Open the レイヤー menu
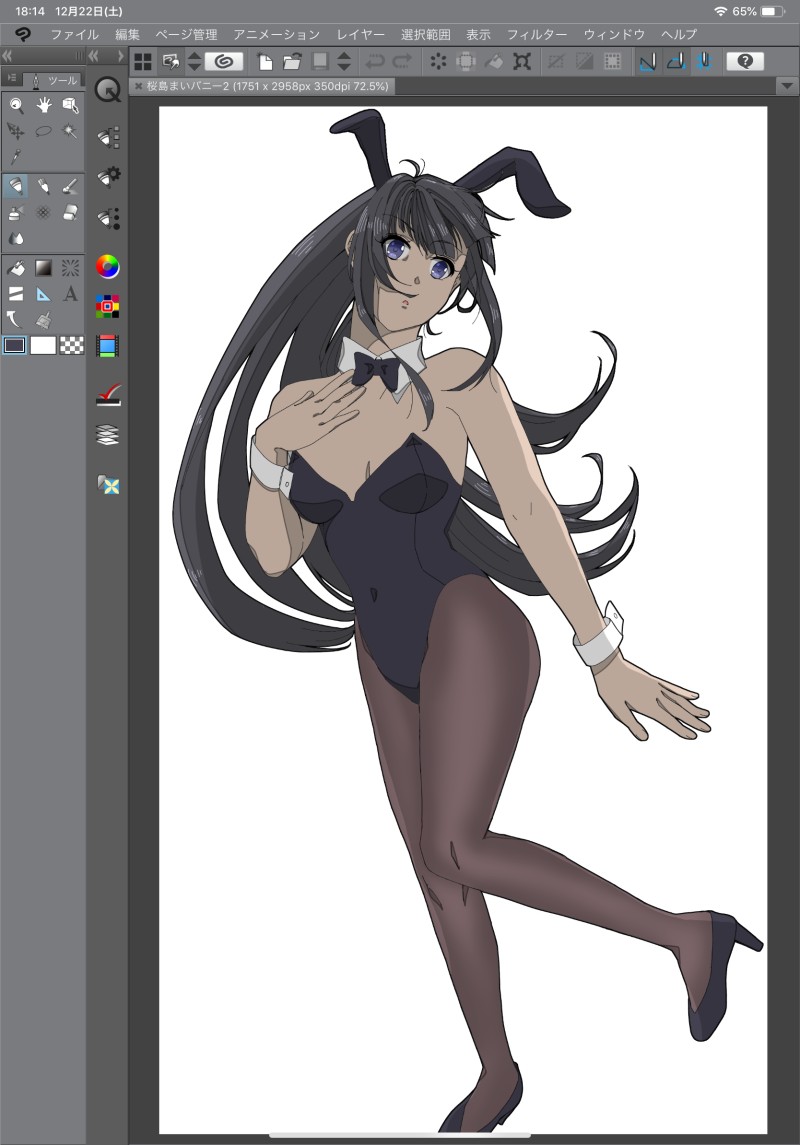The width and height of the screenshot is (800, 1145). pyautogui.click(x=361, y=34)
